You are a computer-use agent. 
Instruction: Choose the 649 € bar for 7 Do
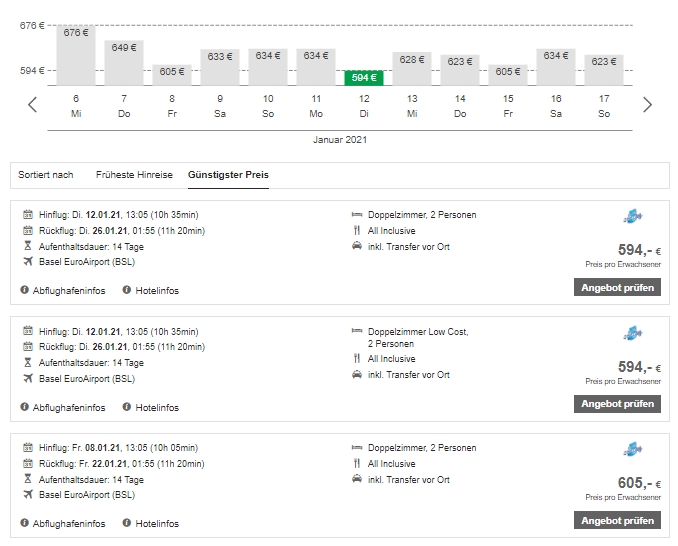coord(124,62)
